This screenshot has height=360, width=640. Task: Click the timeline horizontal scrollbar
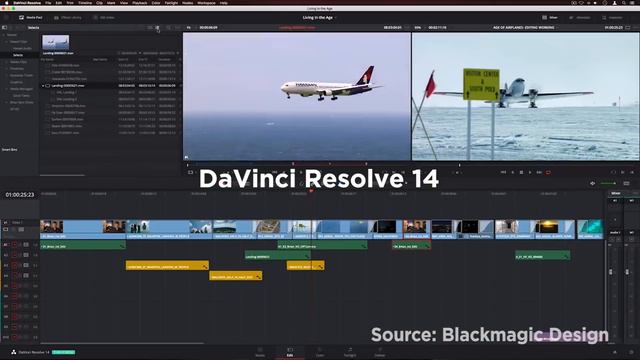[x=122, y=343]
